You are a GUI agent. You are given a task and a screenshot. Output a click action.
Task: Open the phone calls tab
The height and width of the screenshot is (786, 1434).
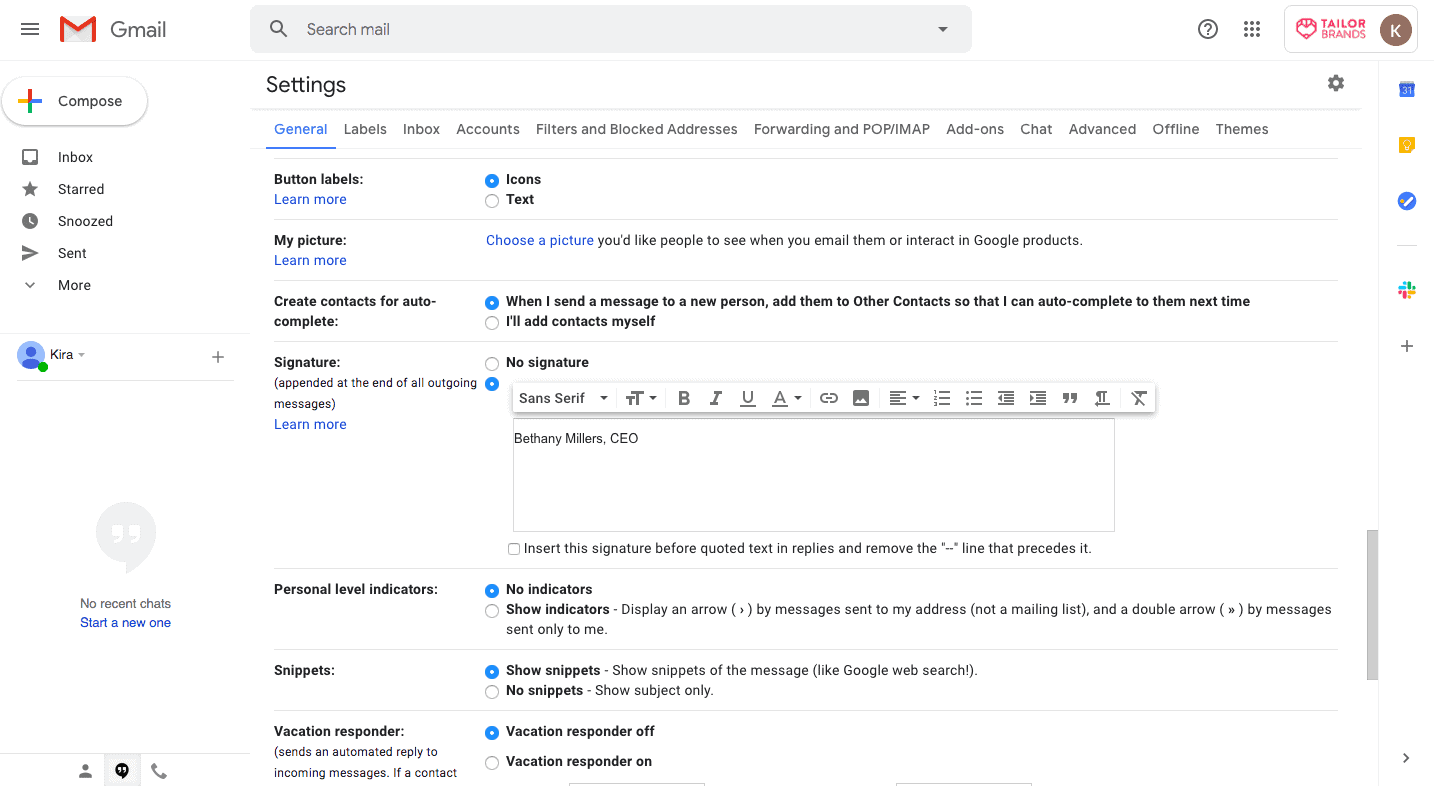coord(159,771)
